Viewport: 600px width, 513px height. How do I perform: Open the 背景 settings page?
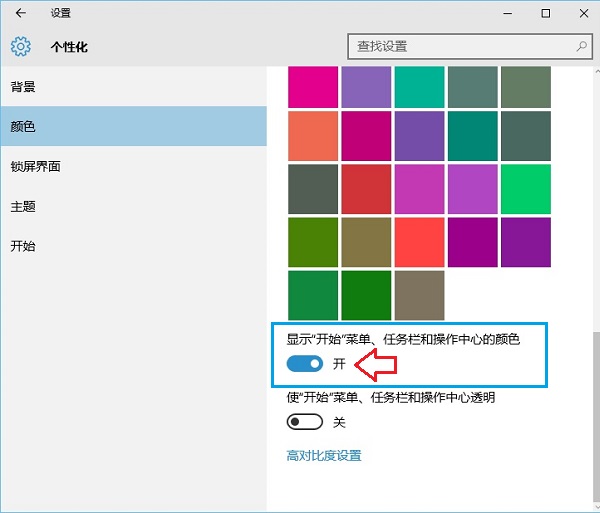pos(23,87)
